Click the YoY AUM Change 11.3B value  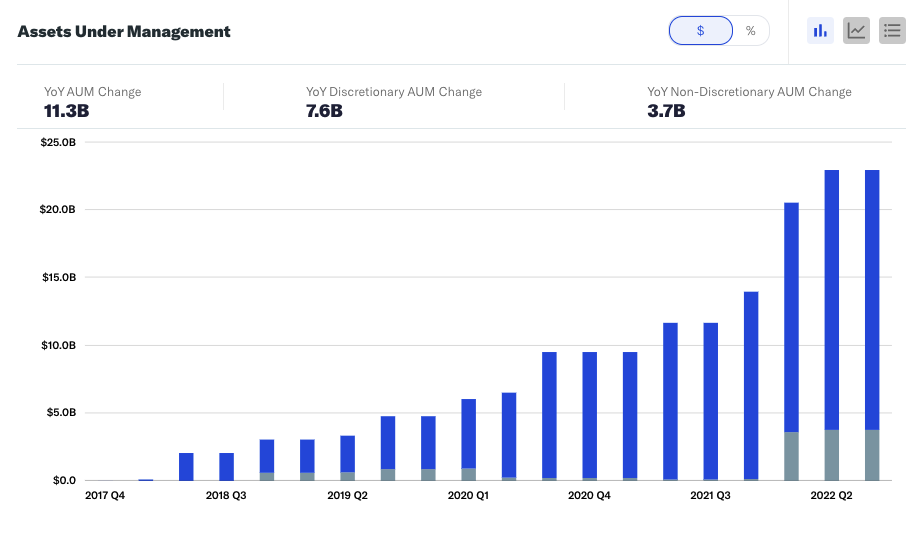(x=66, y=111)
